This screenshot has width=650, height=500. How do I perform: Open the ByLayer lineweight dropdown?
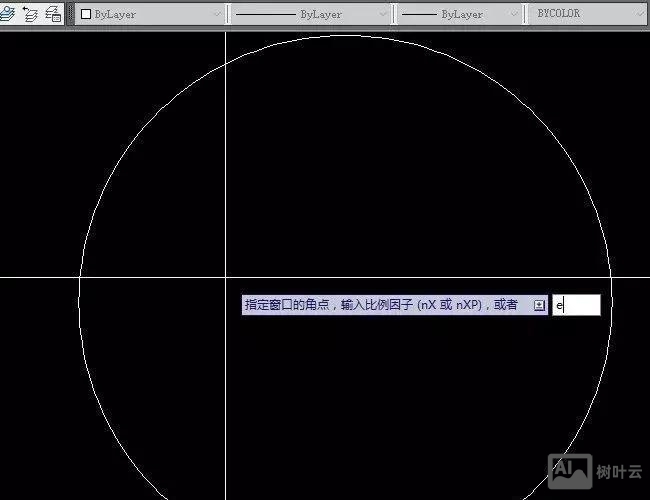(460, 14)
